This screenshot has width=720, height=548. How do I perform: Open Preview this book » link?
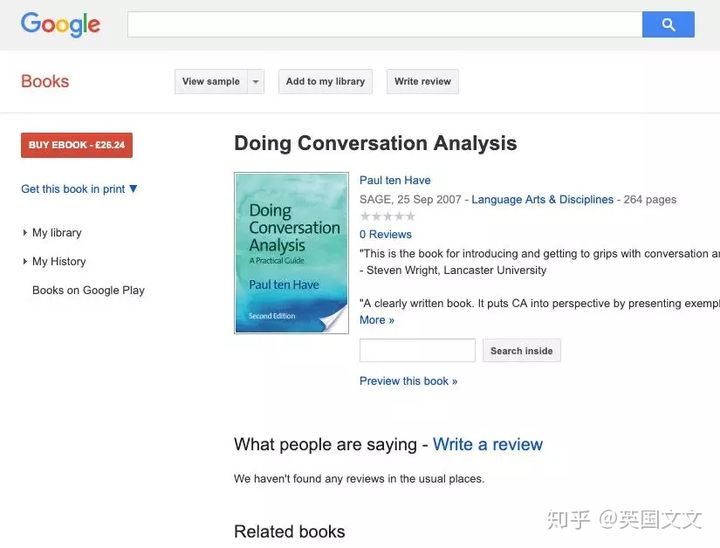click(x=408, y=381)
